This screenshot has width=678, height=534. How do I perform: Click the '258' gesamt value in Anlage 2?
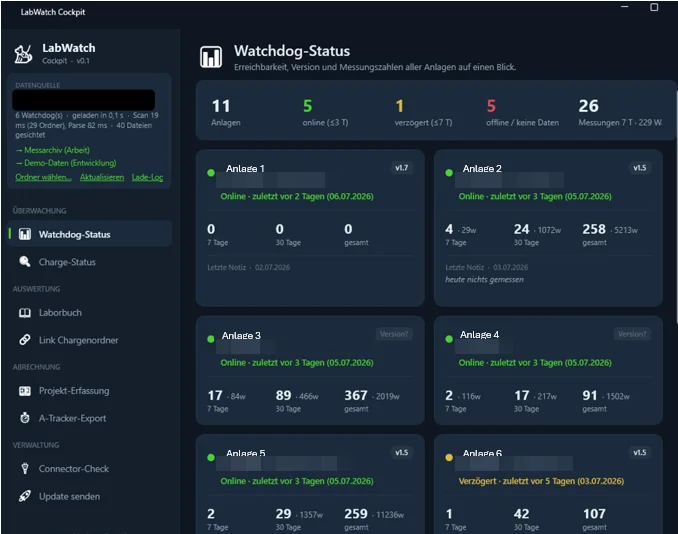pyautogui.click(x=594, y=229)
